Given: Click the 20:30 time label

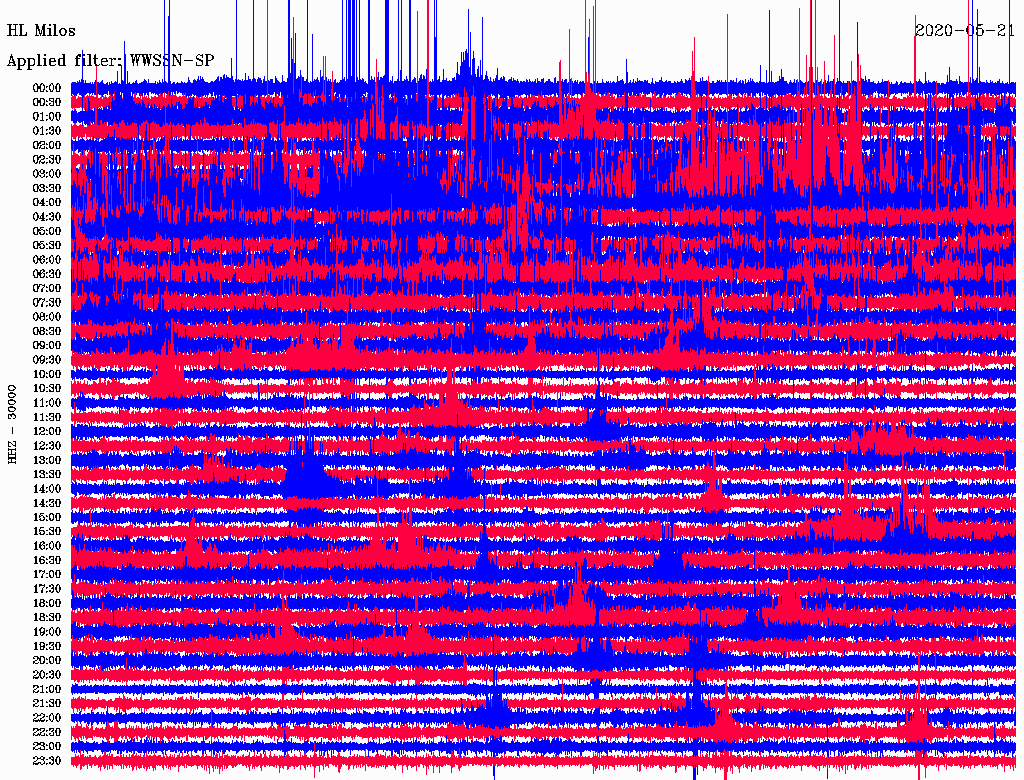Looking at the screenshot, I should pos(47,675).
